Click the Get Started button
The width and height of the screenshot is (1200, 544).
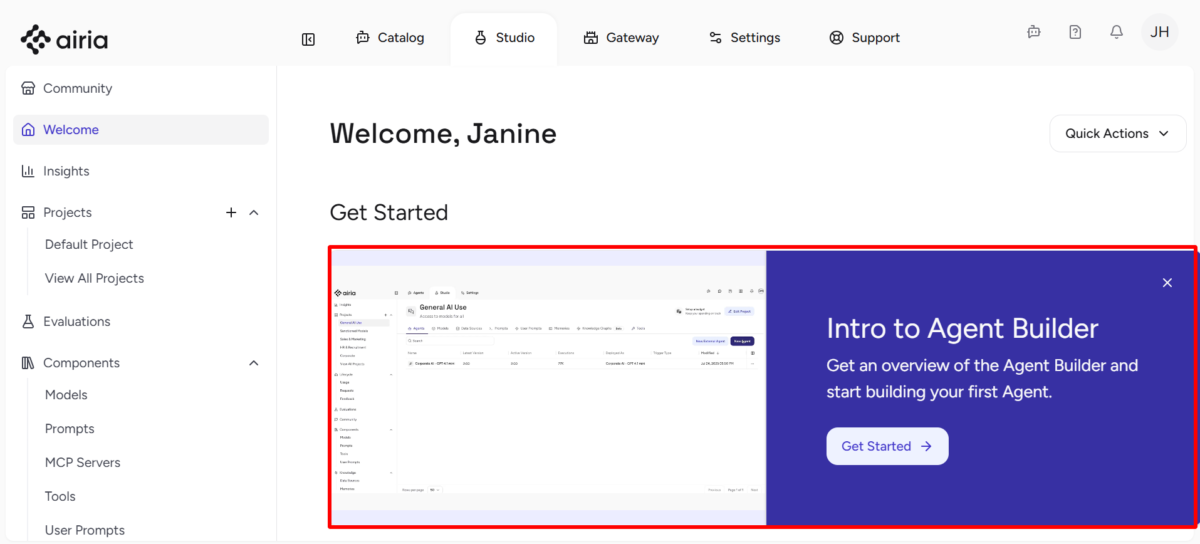(x=887, y=446)
